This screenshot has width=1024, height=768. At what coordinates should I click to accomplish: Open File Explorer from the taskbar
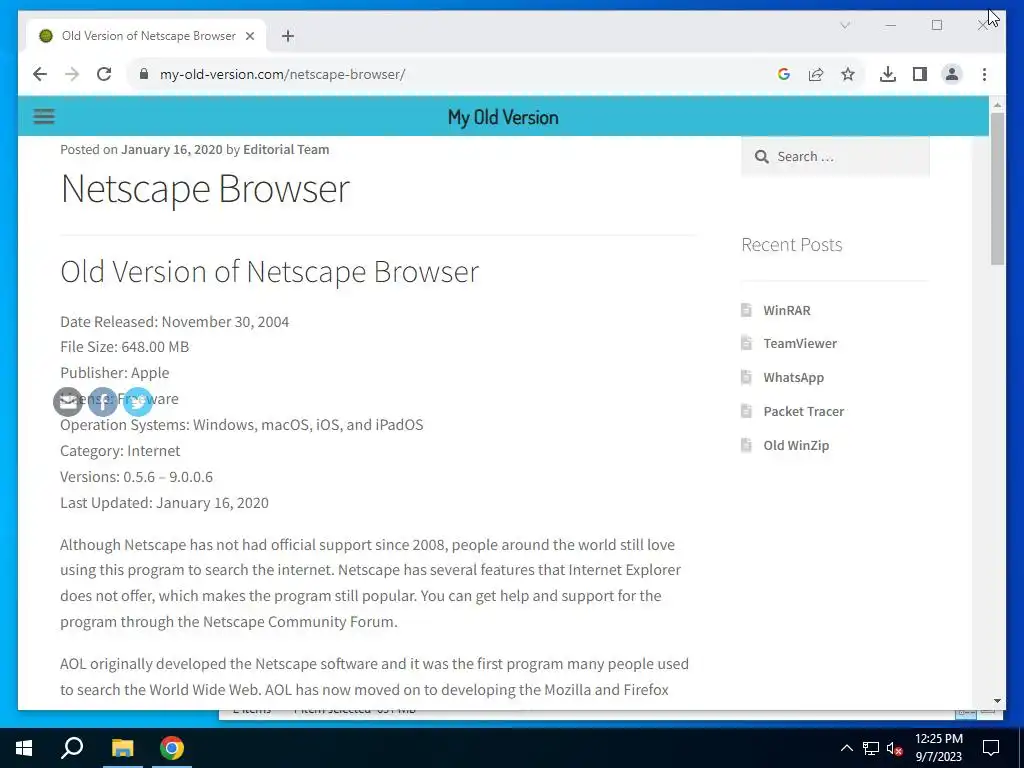122,748
